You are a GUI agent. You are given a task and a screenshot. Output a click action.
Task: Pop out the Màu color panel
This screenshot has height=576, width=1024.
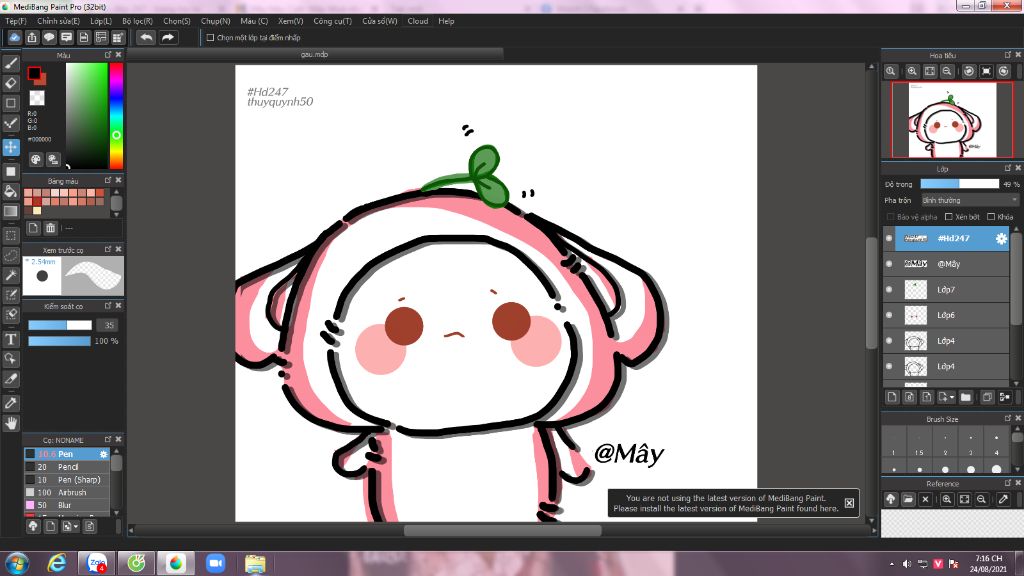point(108,55)
